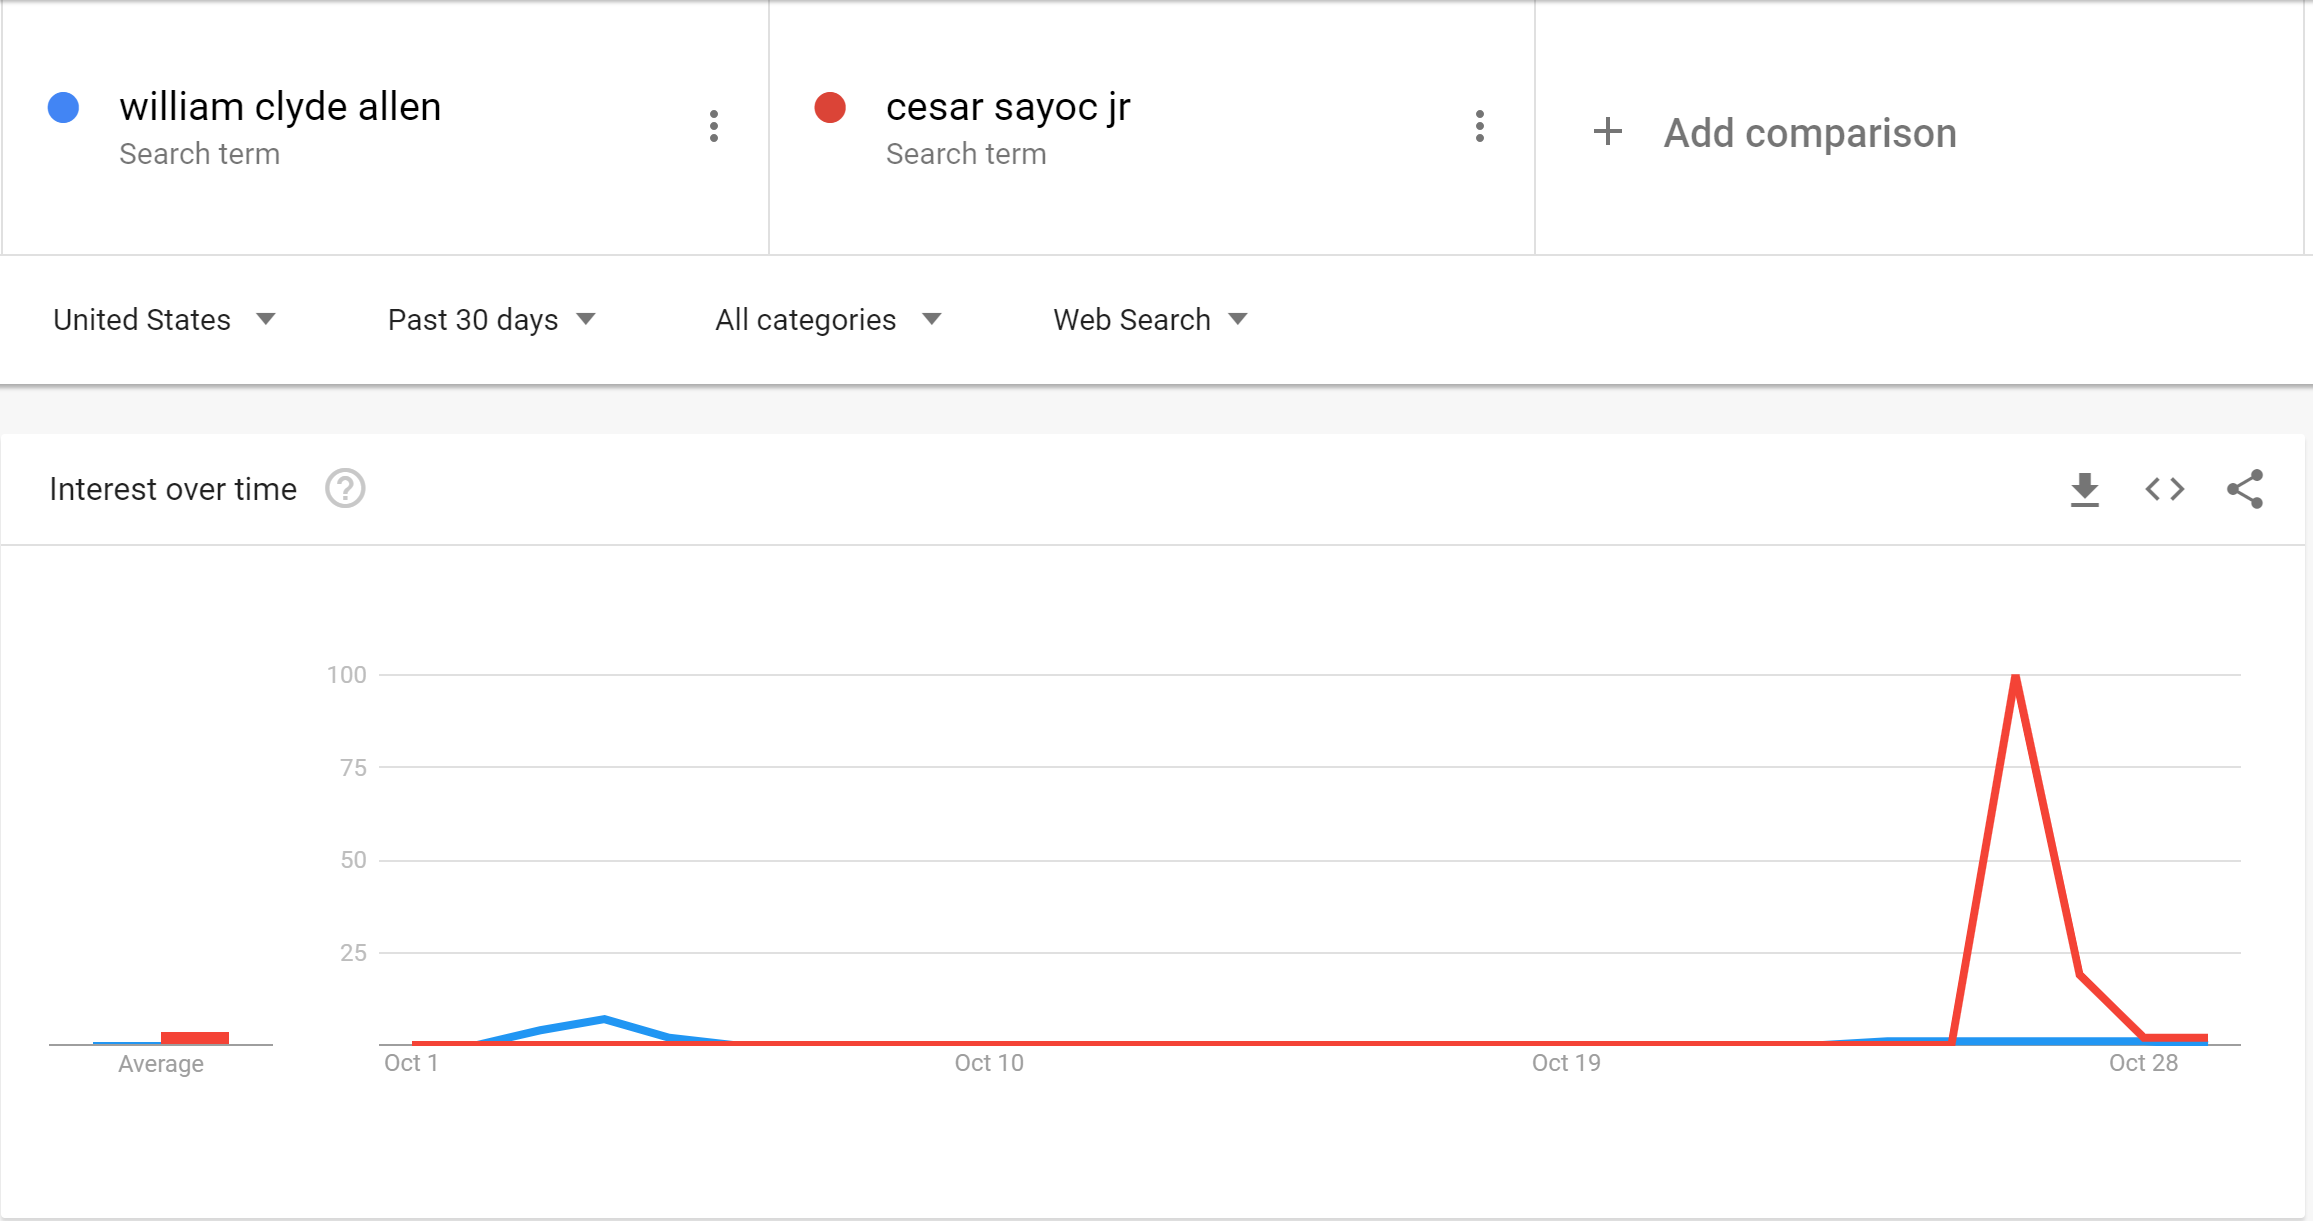
Task: Edit the cesar sayoc jr search term
Action: click(x=1007, y=107)
